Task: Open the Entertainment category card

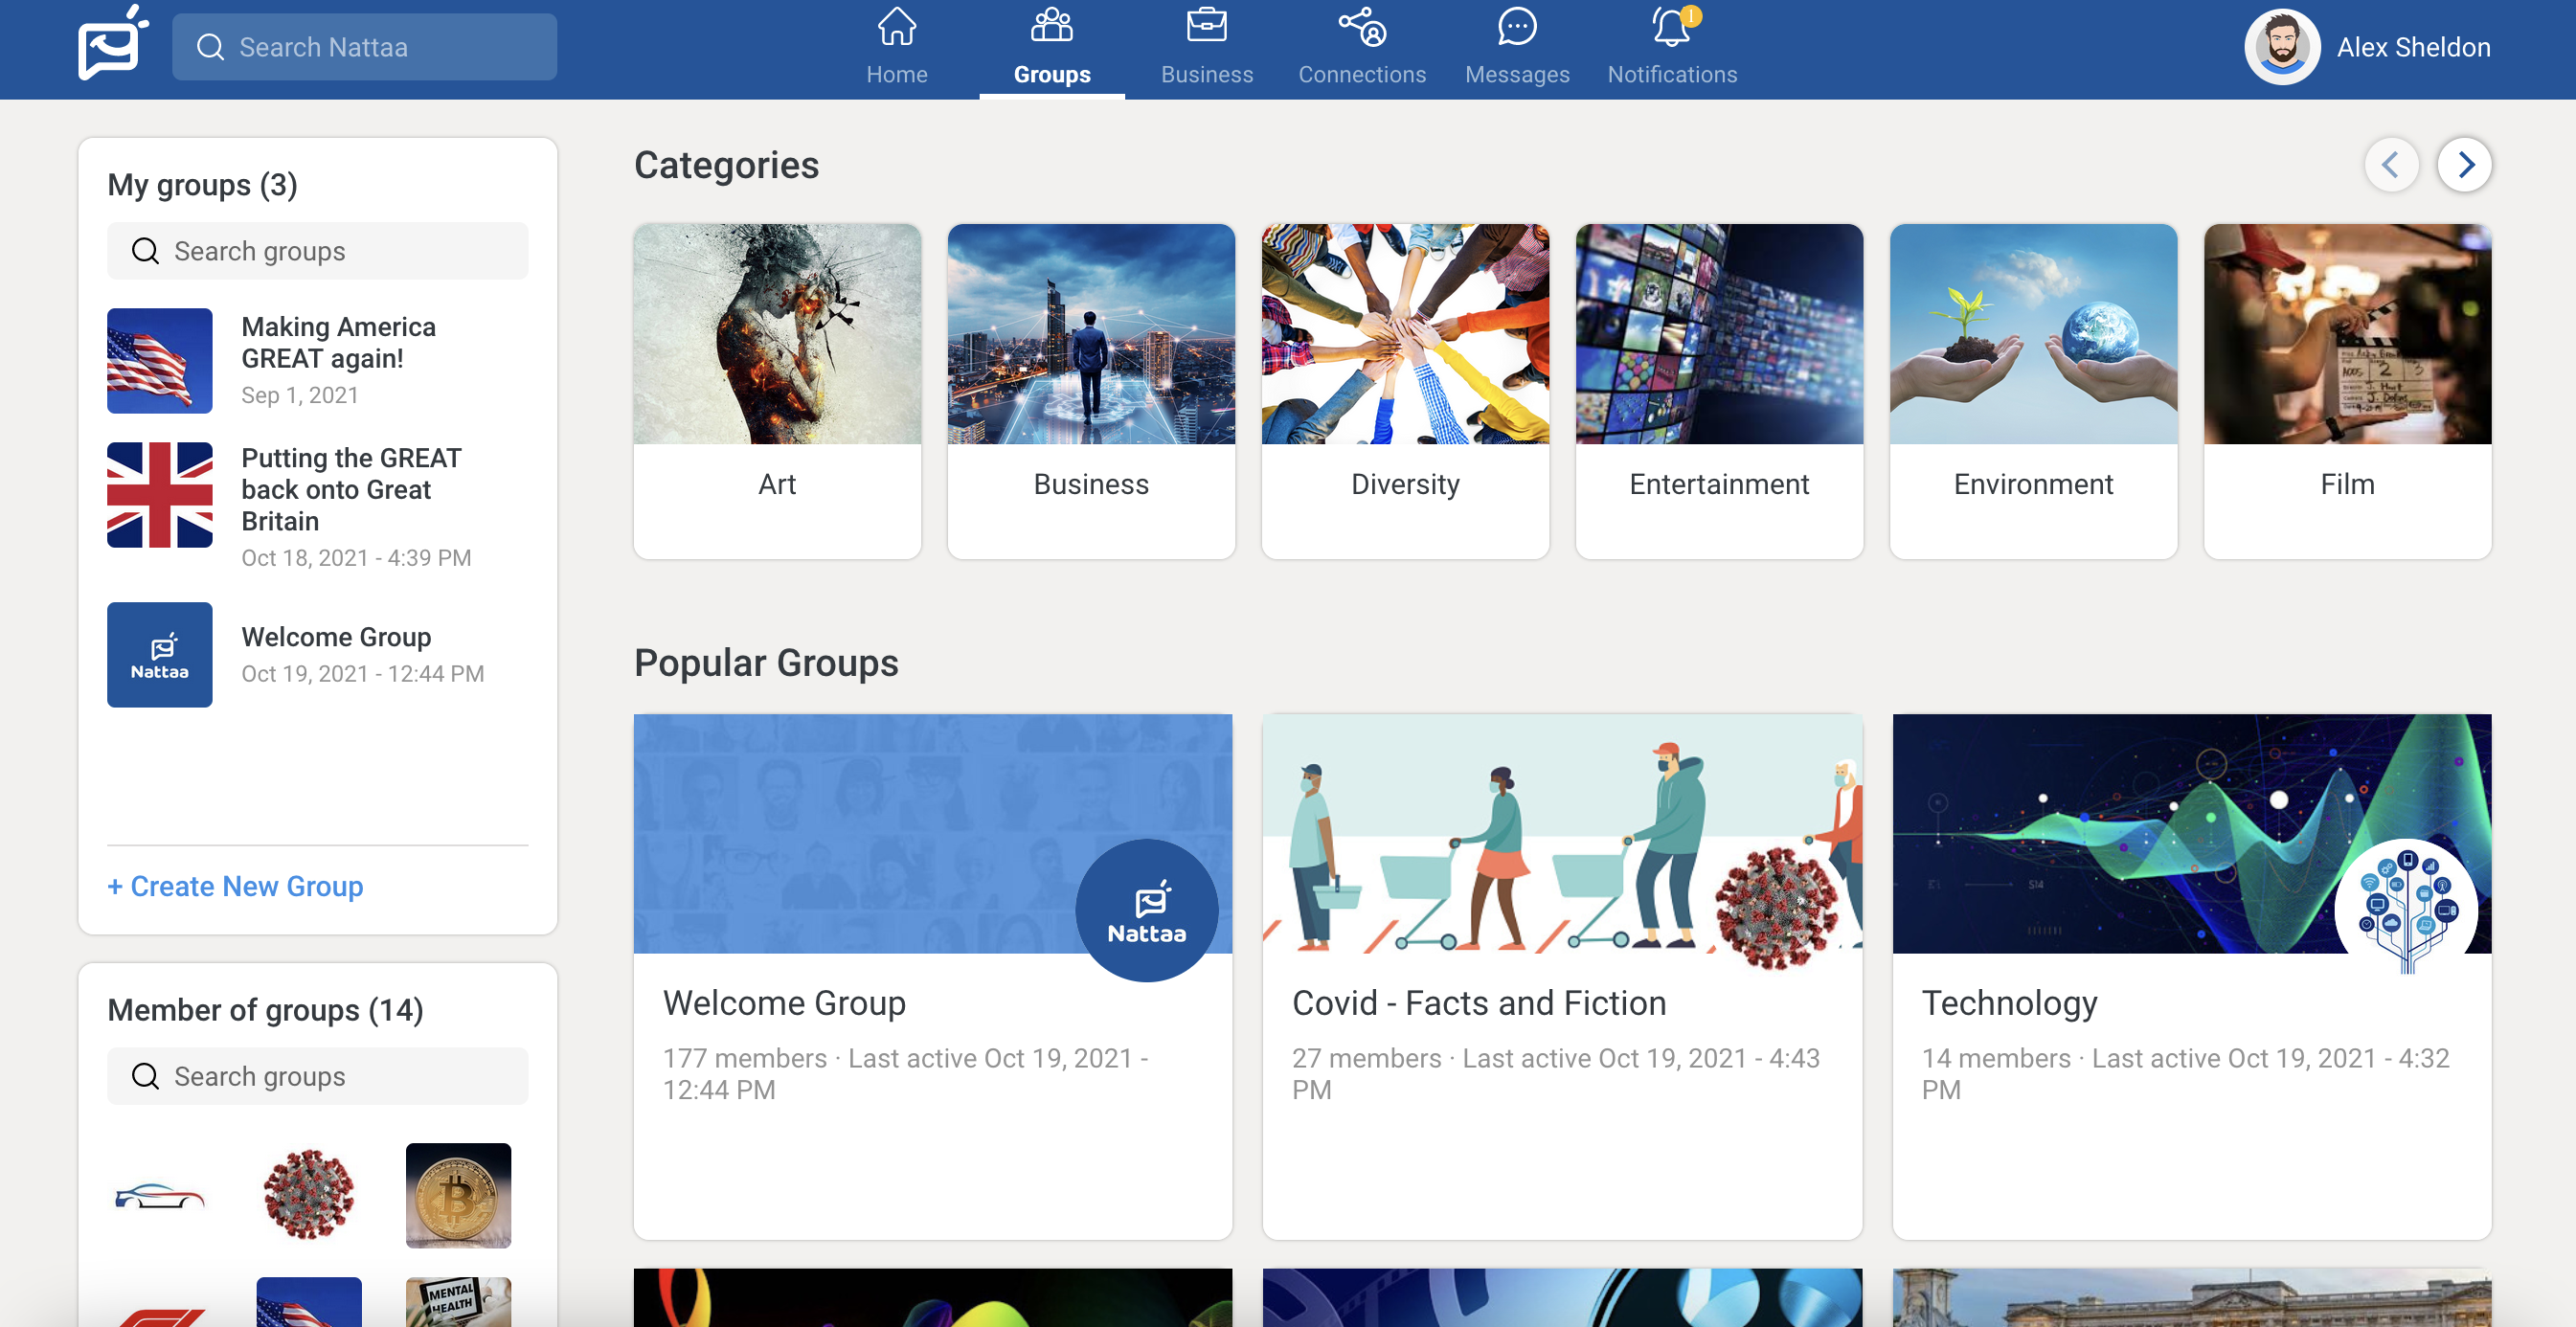Action: click(1719, 391)
